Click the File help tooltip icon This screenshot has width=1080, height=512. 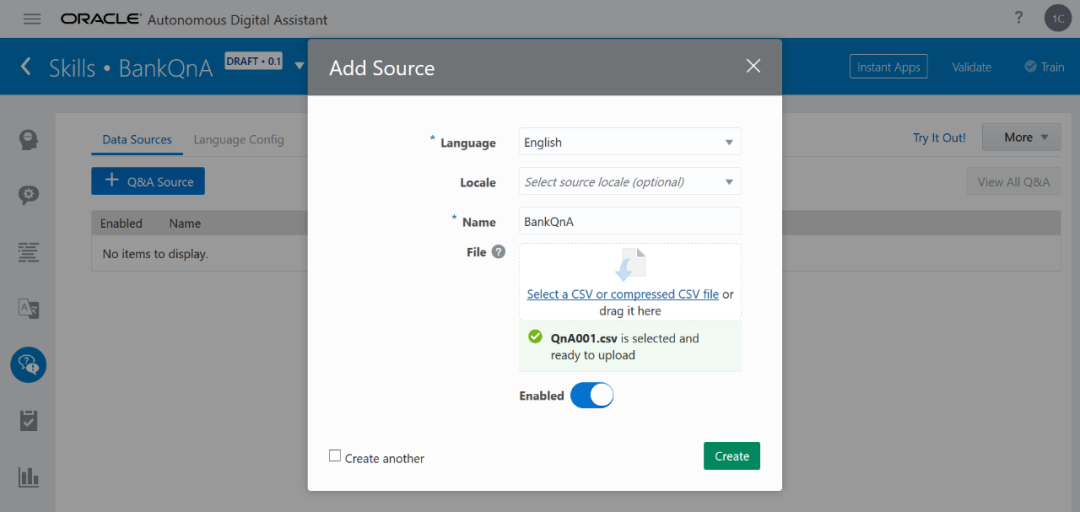pos(498,252)
